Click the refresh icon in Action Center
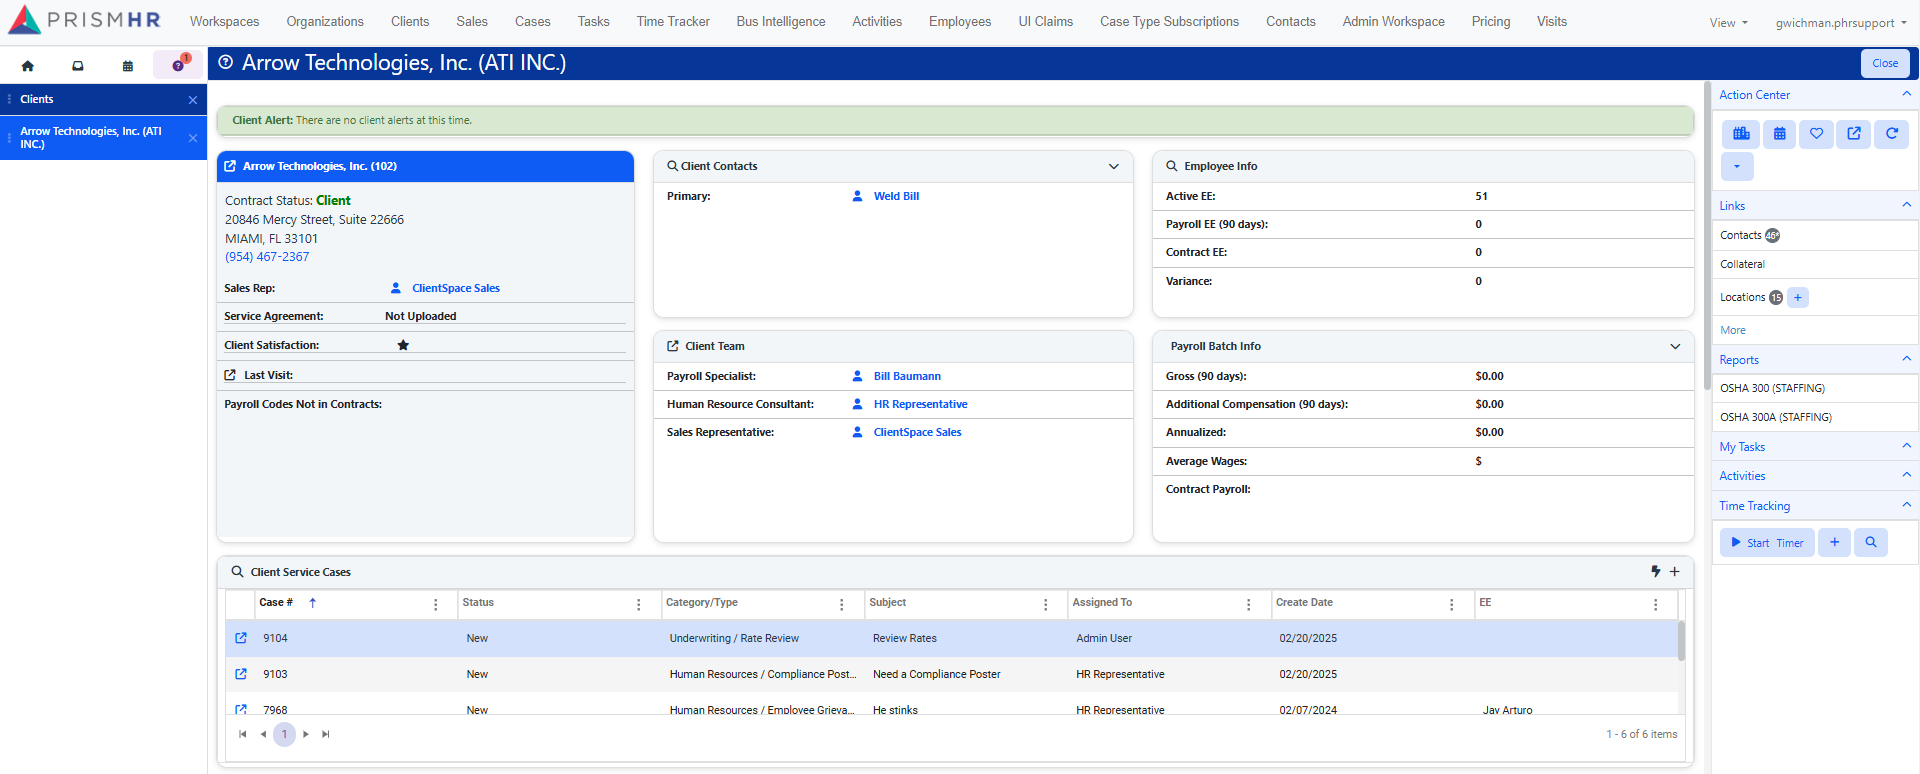Screen dimensions: 1920x774 click(x=1891, y=134)
